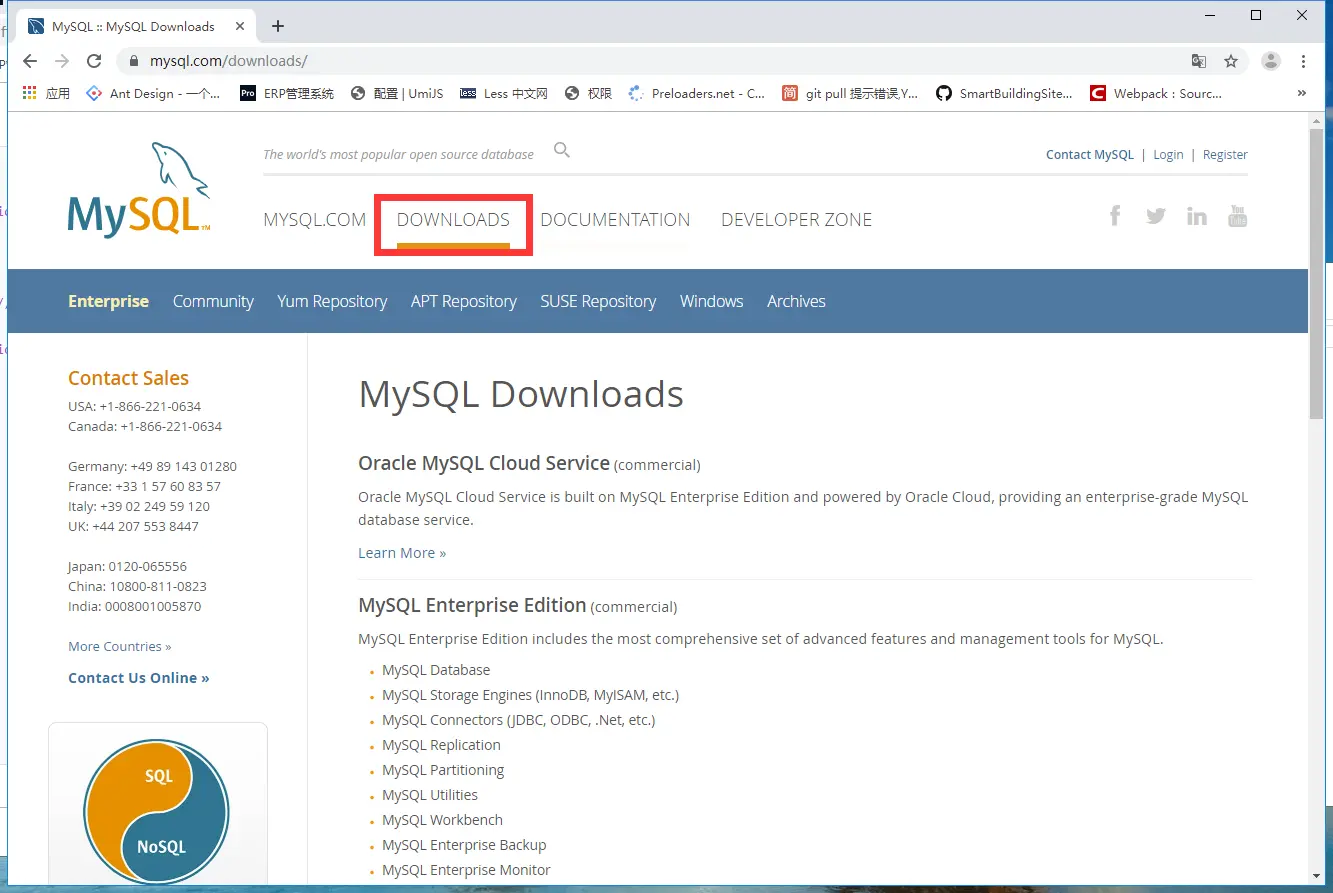The height and width of the screenshot is (893, 1333).
Task: Select the DOWNLOADS nav item
Action: pyautogui.click(x=453, y=220)
